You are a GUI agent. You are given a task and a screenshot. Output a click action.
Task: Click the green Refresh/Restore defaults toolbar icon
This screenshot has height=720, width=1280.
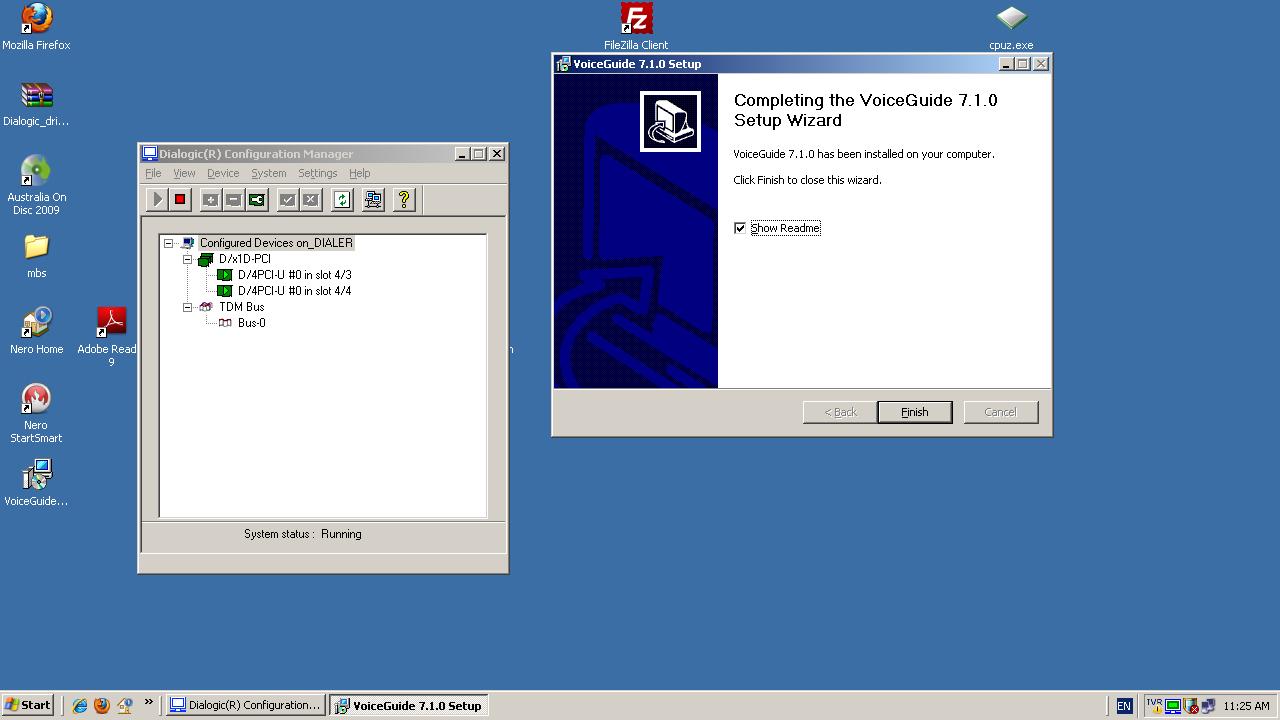pos(342,200)
